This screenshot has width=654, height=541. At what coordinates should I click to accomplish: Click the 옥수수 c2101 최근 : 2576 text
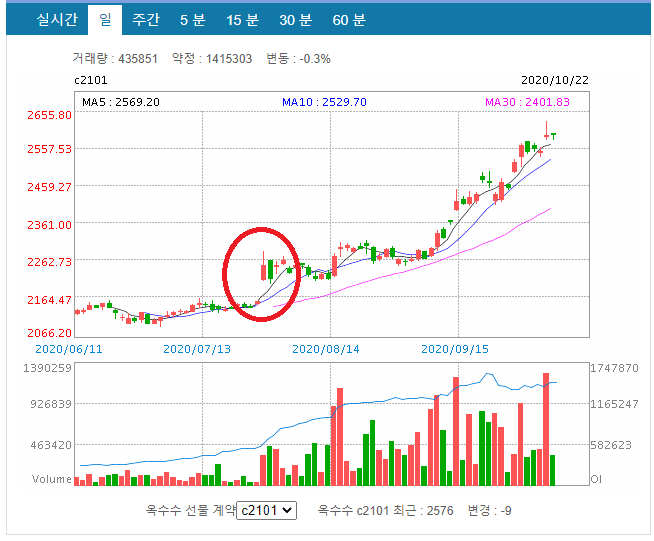[385, 511]
